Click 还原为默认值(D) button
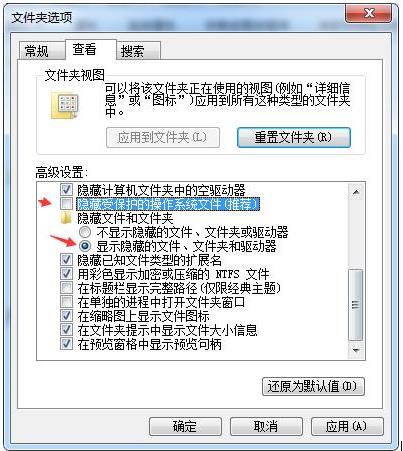Screen dimensions: 403x451 pyautogui.click(x=313, y=386)
